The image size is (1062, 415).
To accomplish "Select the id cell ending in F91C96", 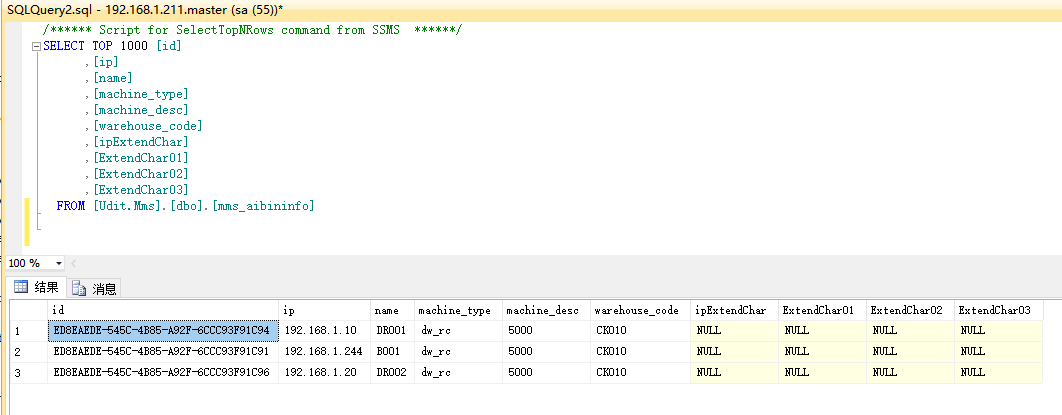I will click(162, 372).
